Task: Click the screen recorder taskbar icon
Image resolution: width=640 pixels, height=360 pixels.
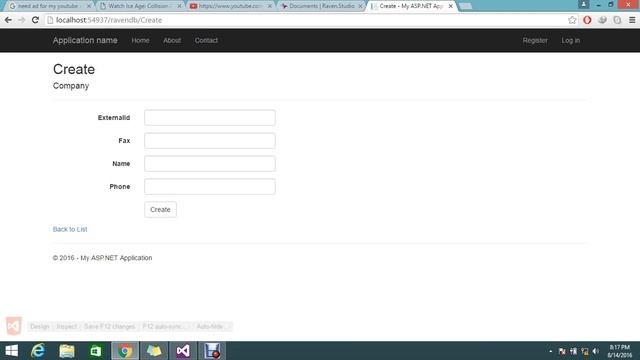Action: tap(212, 351)
